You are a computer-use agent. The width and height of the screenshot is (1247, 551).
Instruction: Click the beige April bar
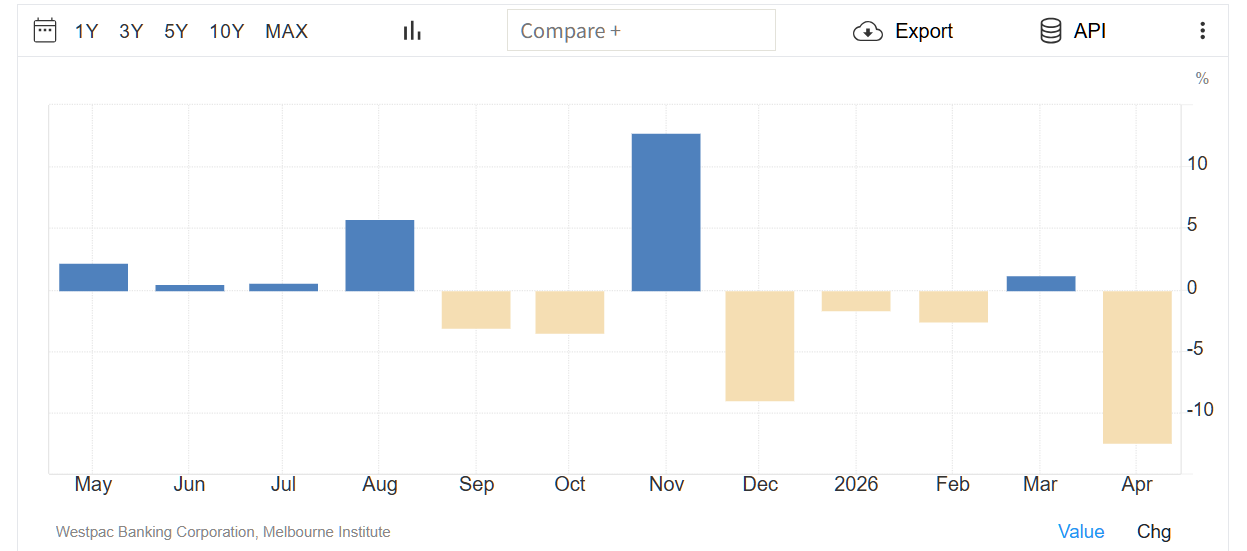[x=1137, y=366]
